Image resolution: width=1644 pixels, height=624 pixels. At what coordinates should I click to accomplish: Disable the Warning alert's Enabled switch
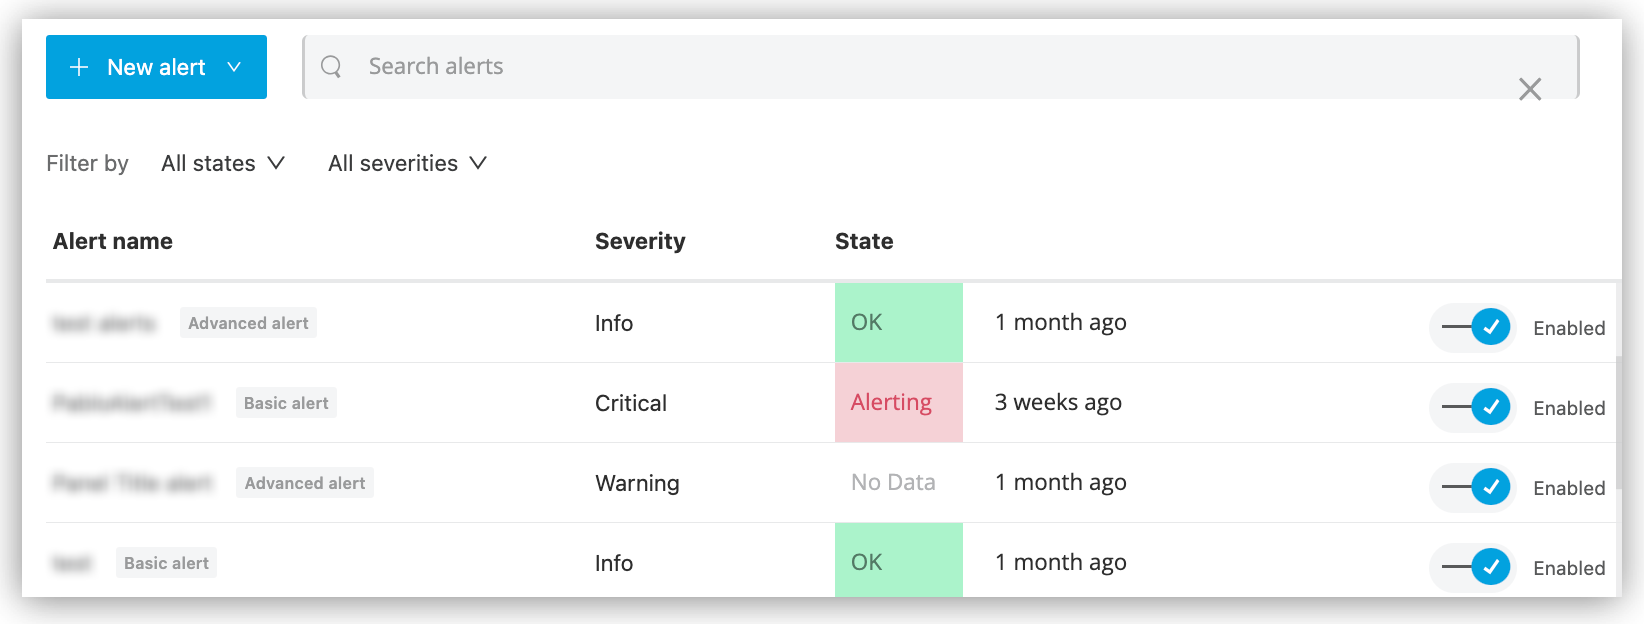1471,487
